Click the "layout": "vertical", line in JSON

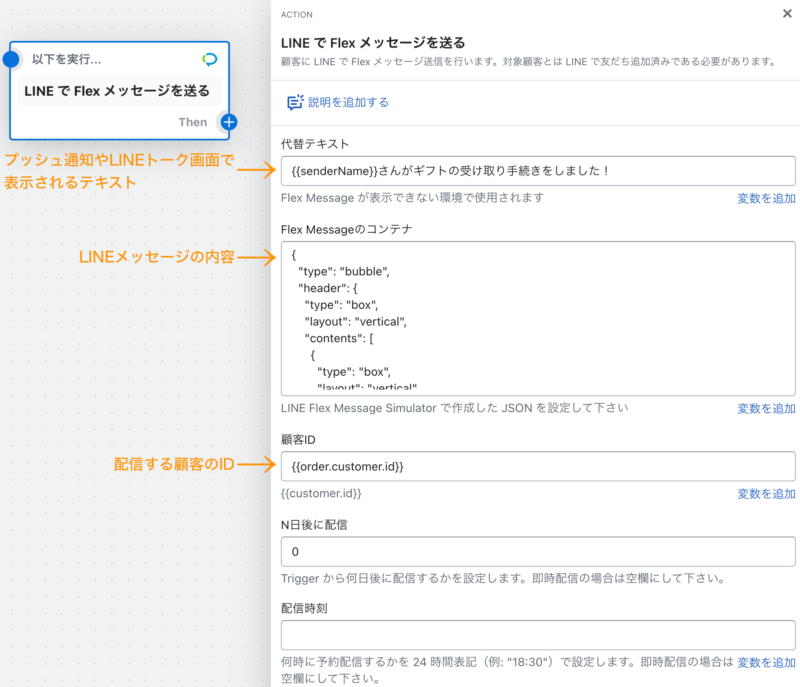(x=356, y=322)
